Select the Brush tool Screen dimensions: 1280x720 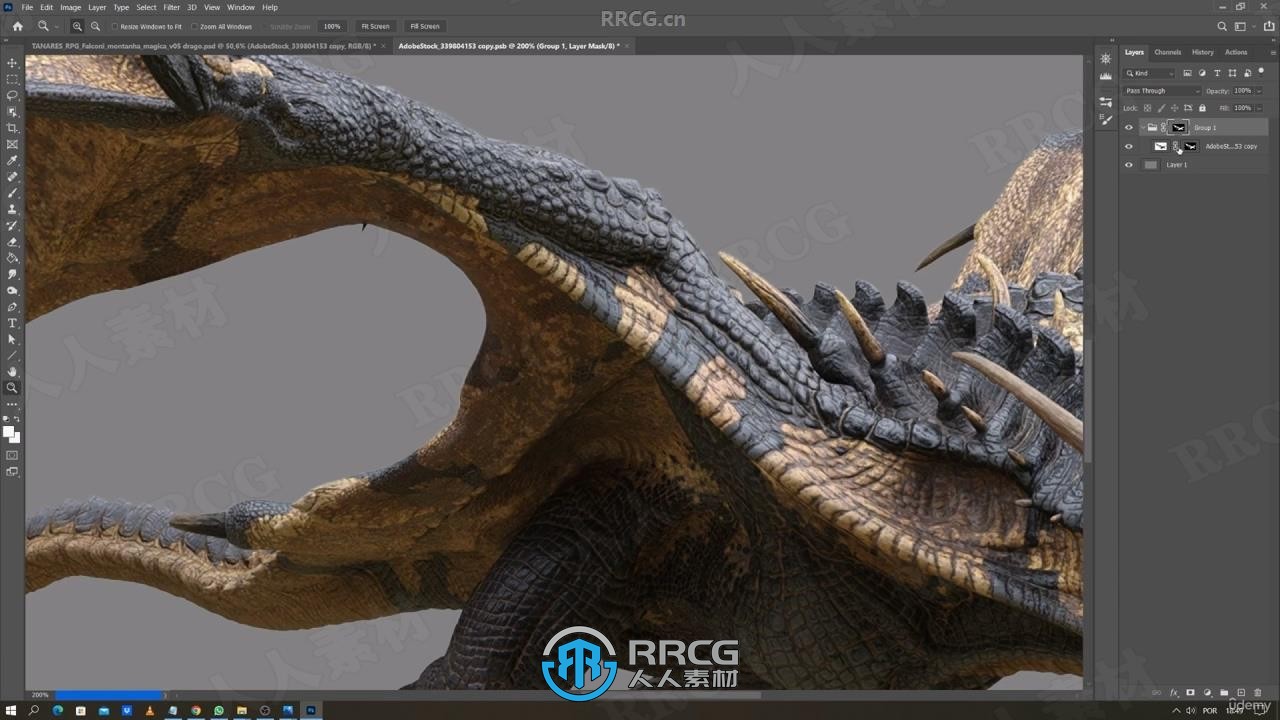12,193
